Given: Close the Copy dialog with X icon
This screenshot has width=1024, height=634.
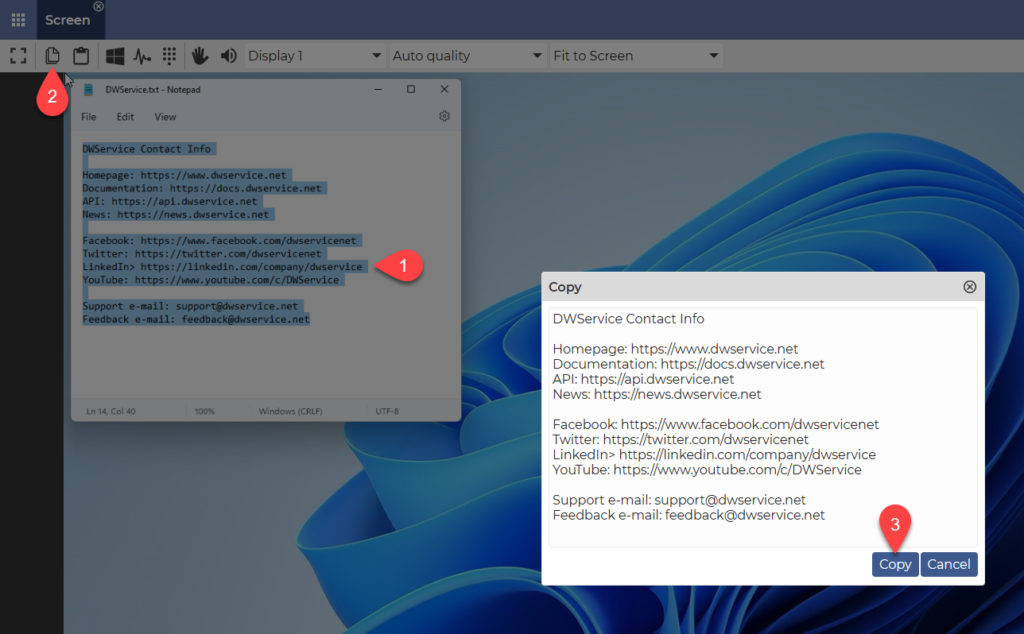Looking at the screenshot, I should pos(970,287).
